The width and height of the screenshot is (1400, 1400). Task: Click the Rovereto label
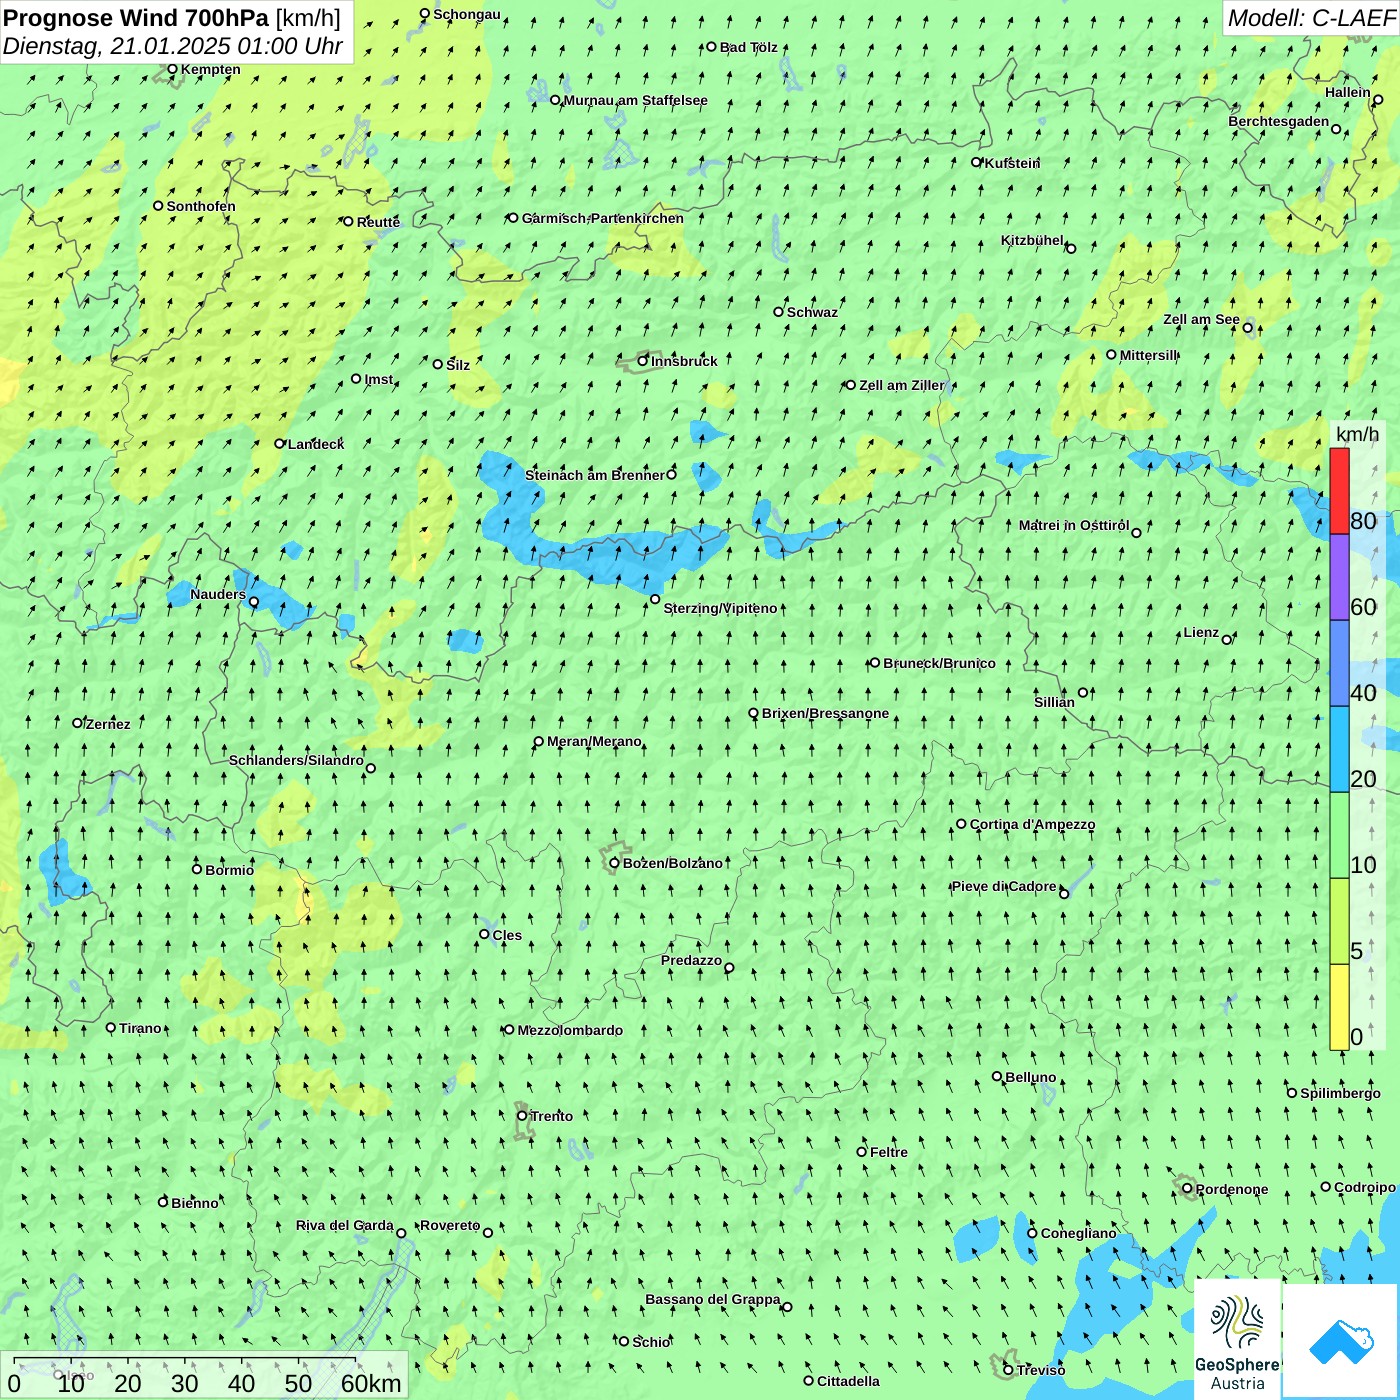click(450, 1225)
